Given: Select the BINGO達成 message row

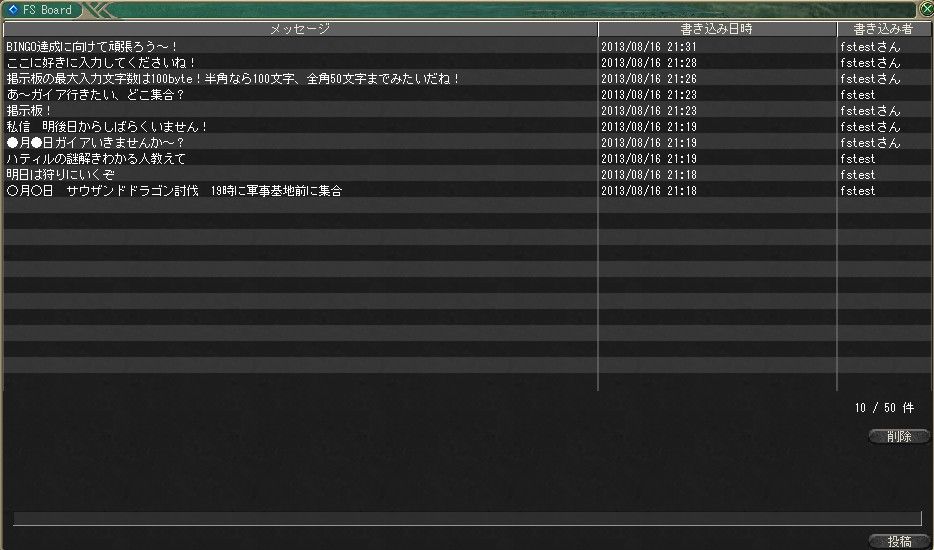Looking at the screenshot, I should pos(467,46).
